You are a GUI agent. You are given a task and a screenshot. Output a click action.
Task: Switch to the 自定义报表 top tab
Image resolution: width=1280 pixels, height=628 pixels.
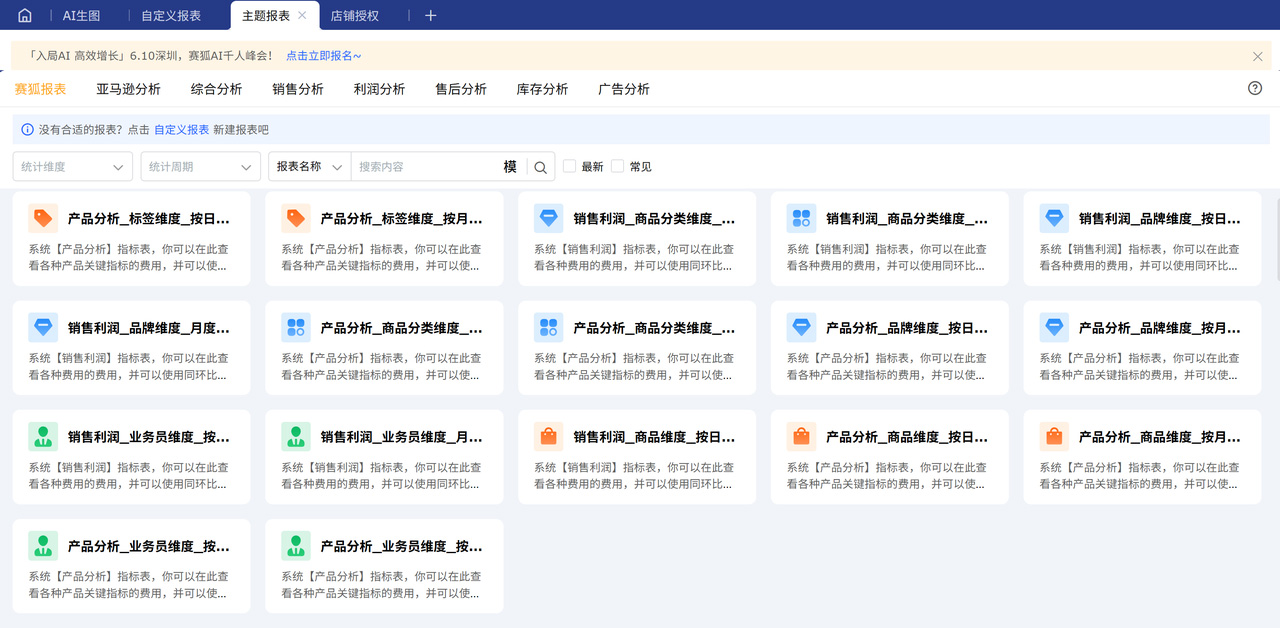click(171, 15)
